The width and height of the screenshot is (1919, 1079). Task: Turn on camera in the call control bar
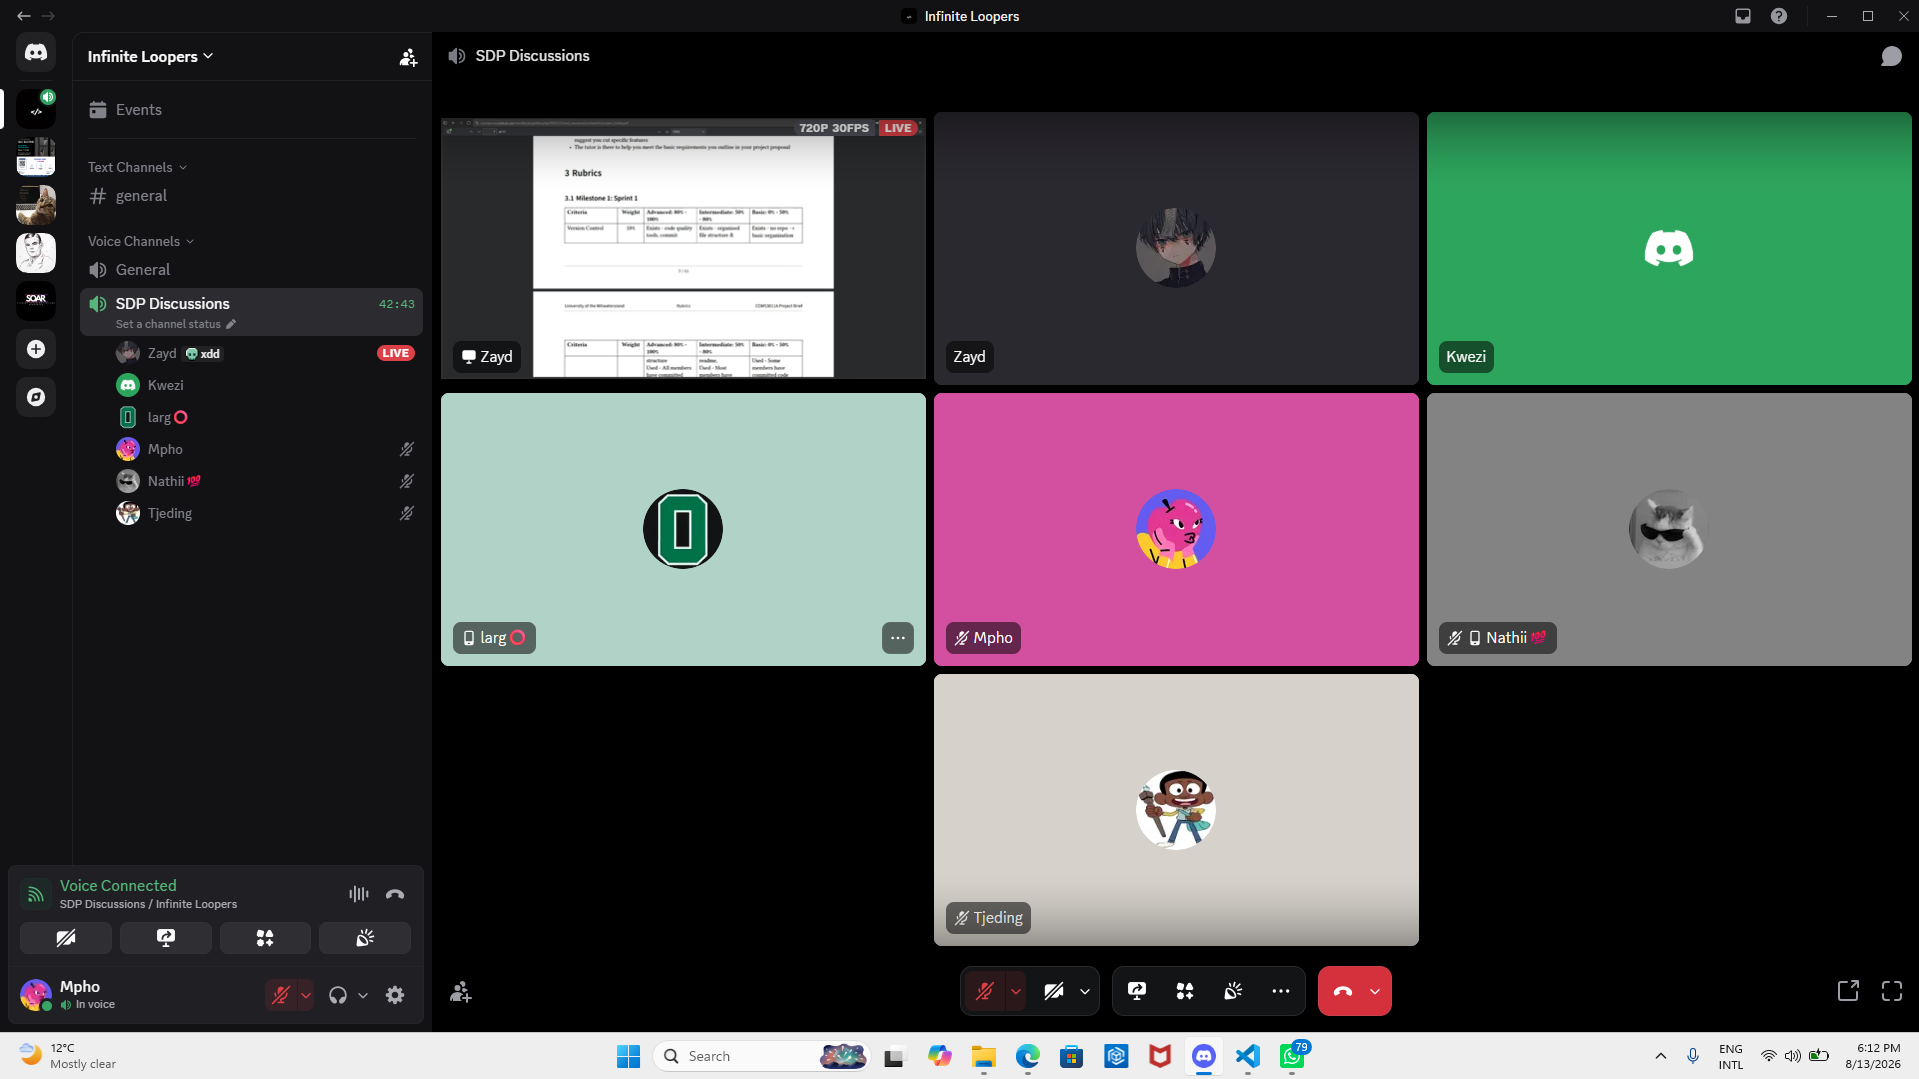(1054, 991)
